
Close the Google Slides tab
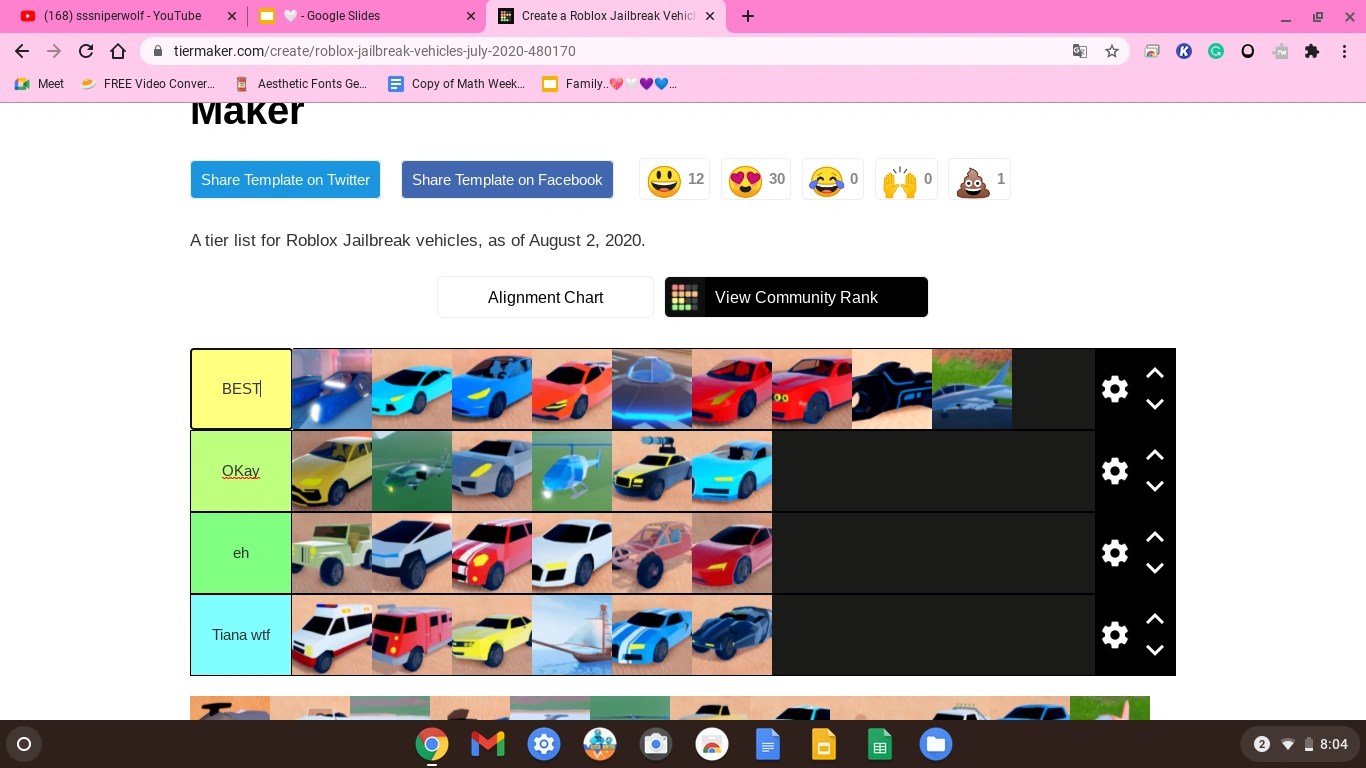471,16
